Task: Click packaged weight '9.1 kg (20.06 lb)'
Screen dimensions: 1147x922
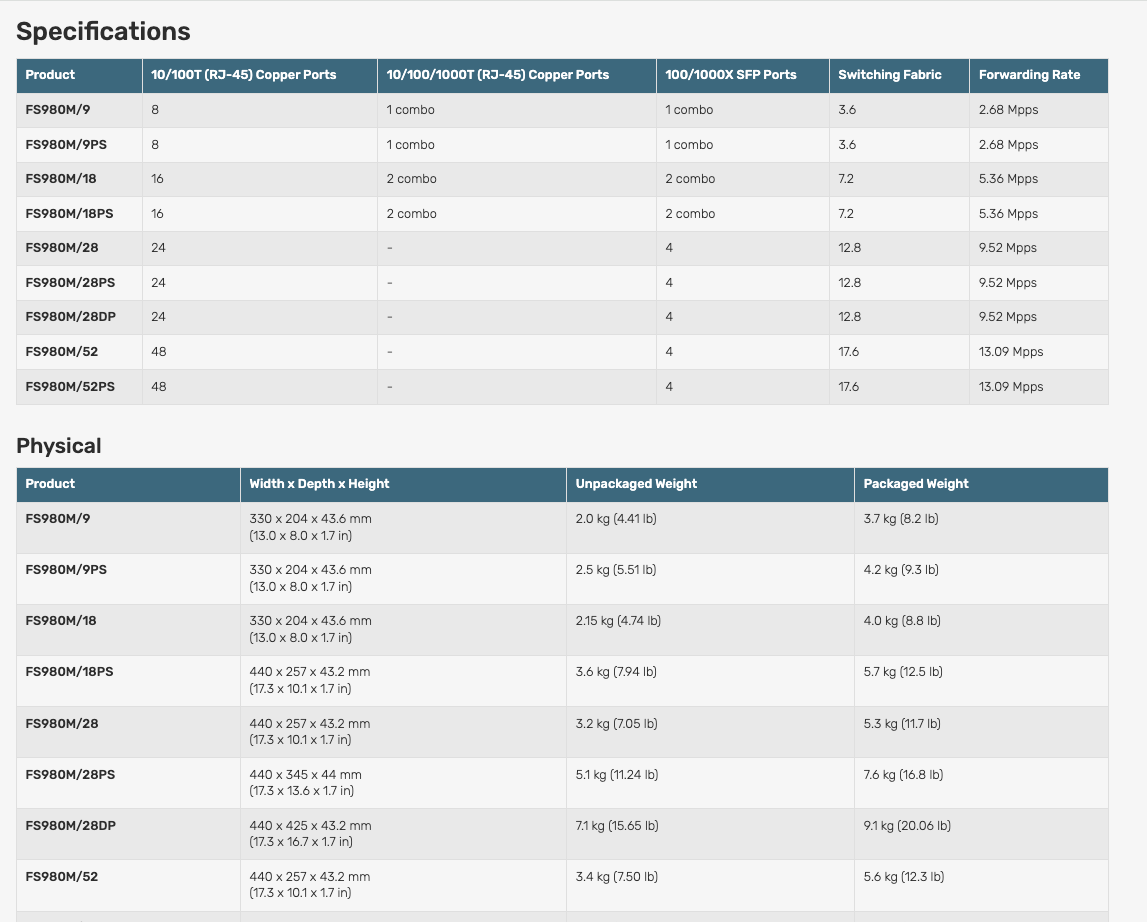Action: click(x=907, y=825)
